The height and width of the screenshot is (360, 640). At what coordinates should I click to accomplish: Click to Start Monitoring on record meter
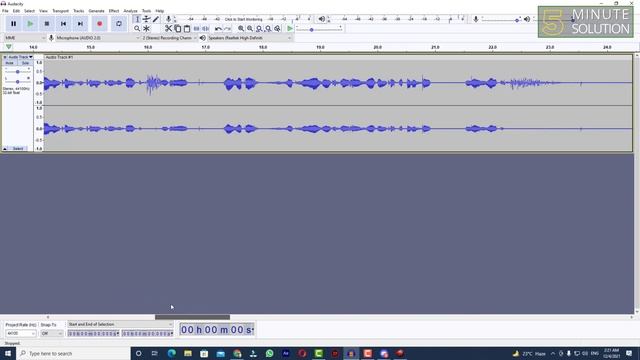[x=243, y=19]
